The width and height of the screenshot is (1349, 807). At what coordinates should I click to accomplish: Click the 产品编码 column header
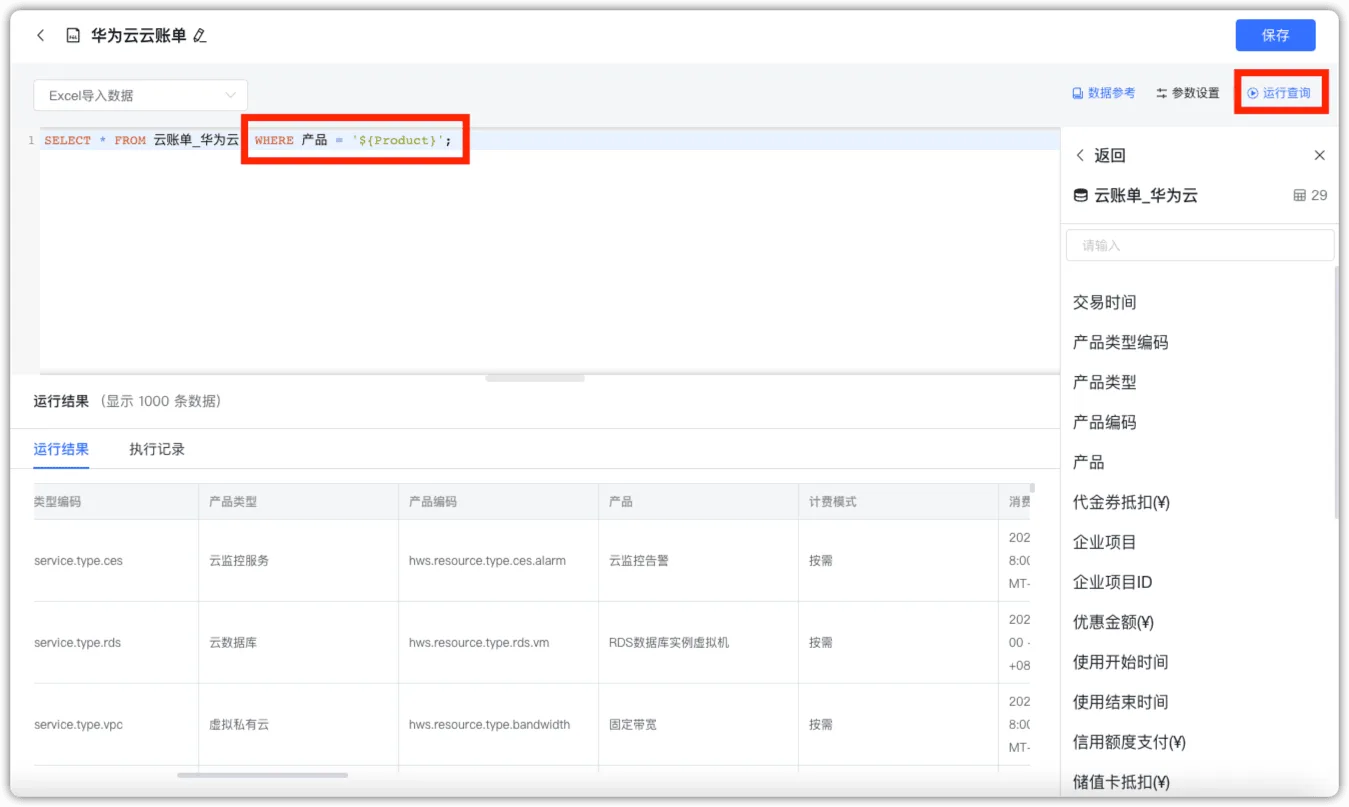[498, 501]
